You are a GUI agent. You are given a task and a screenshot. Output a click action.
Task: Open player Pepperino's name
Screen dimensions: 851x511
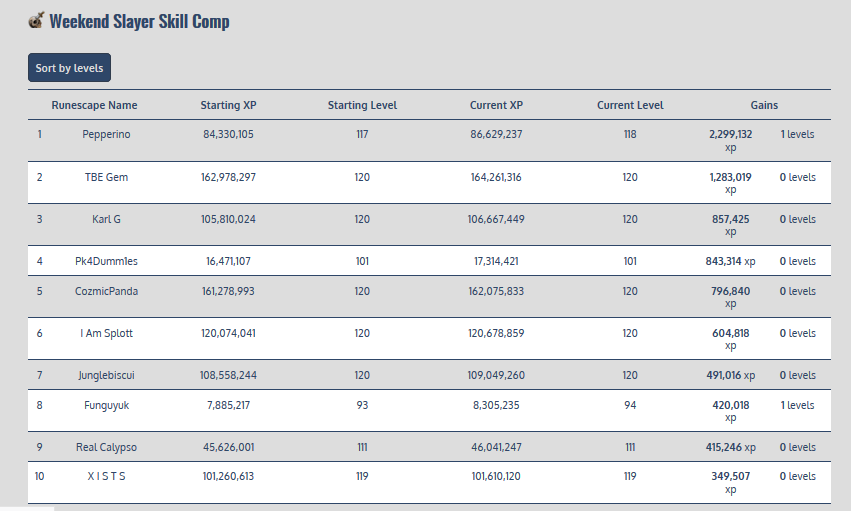click(x=106, y=134)
